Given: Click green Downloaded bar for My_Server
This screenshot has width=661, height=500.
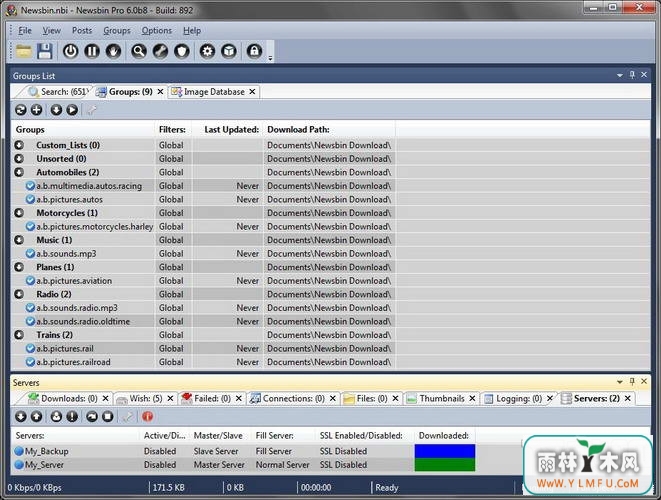Looking at the screenshot, I should [x=445, y=465].
